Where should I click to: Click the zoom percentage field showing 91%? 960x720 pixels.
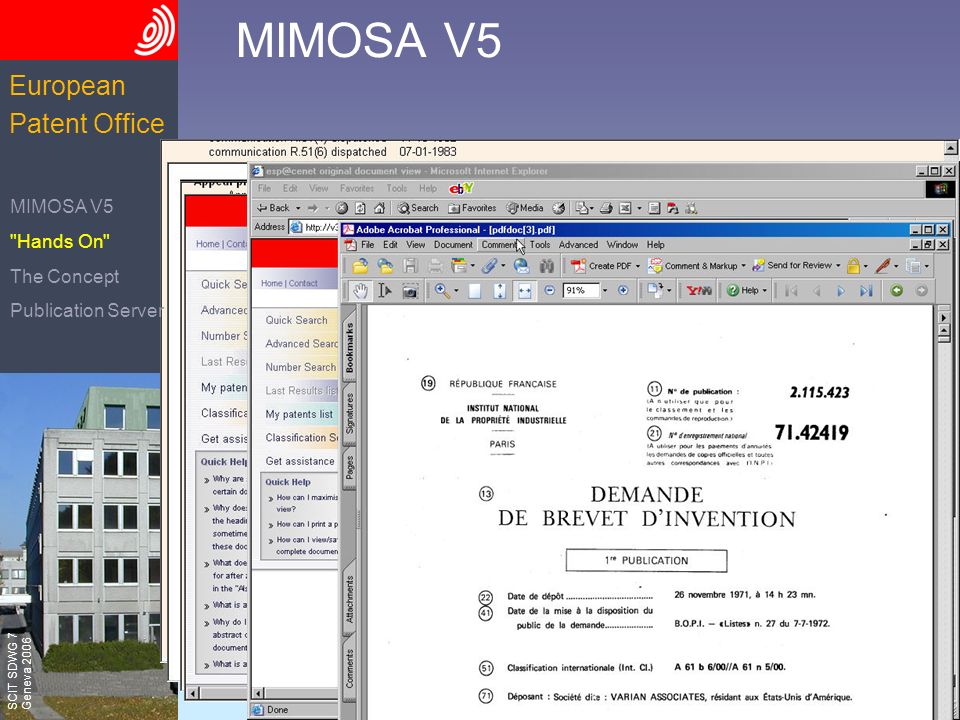[x=581, y=290]
